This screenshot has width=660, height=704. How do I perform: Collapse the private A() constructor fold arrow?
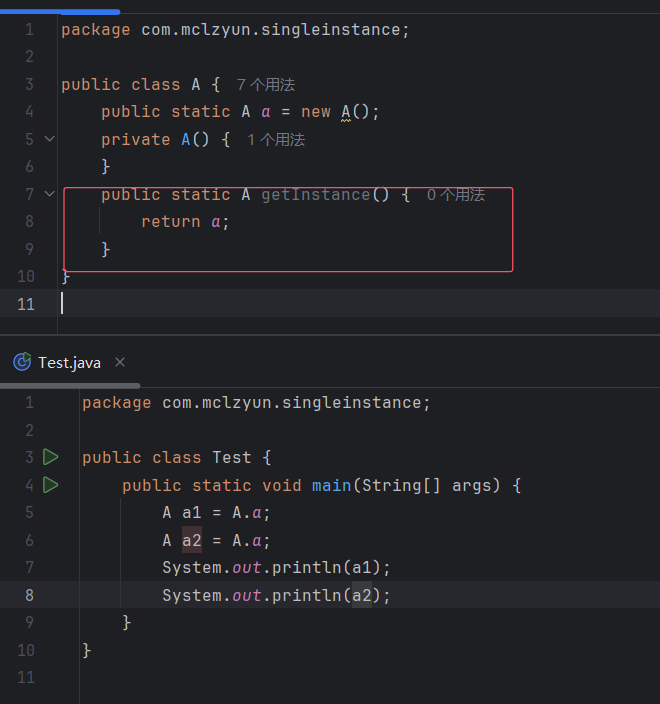[49, 139]
